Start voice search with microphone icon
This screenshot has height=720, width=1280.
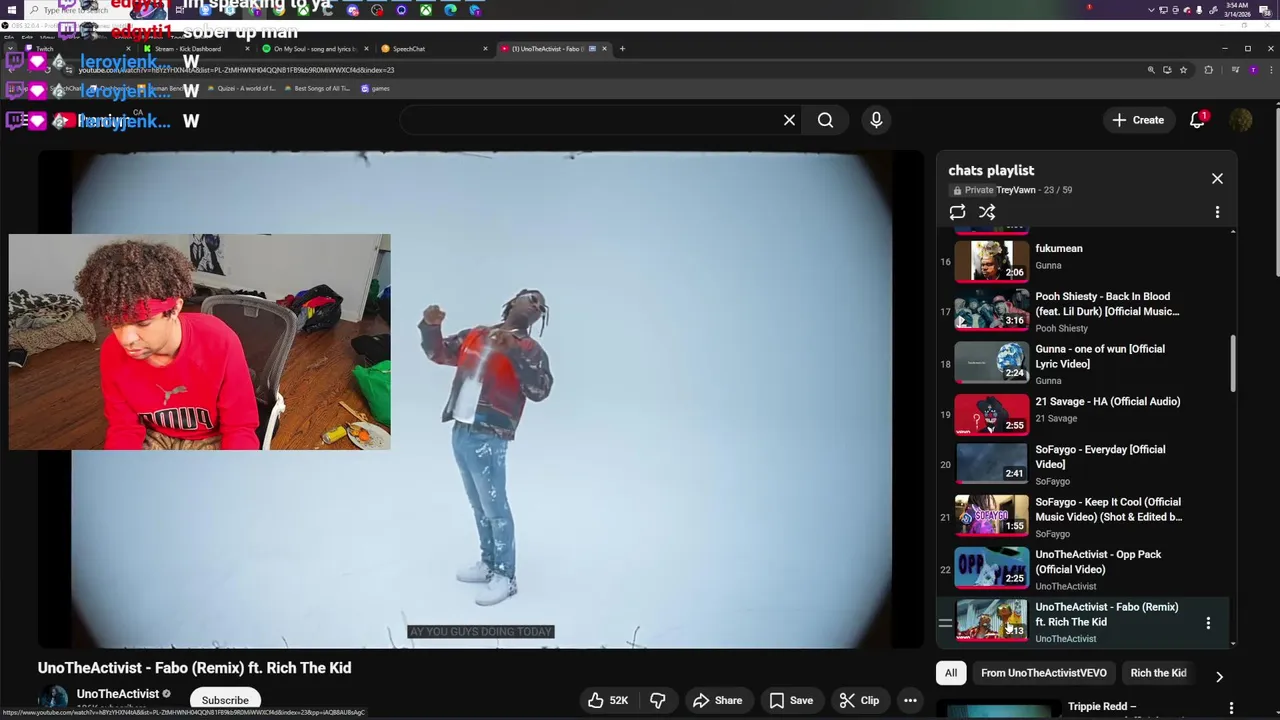pos(876,120)
